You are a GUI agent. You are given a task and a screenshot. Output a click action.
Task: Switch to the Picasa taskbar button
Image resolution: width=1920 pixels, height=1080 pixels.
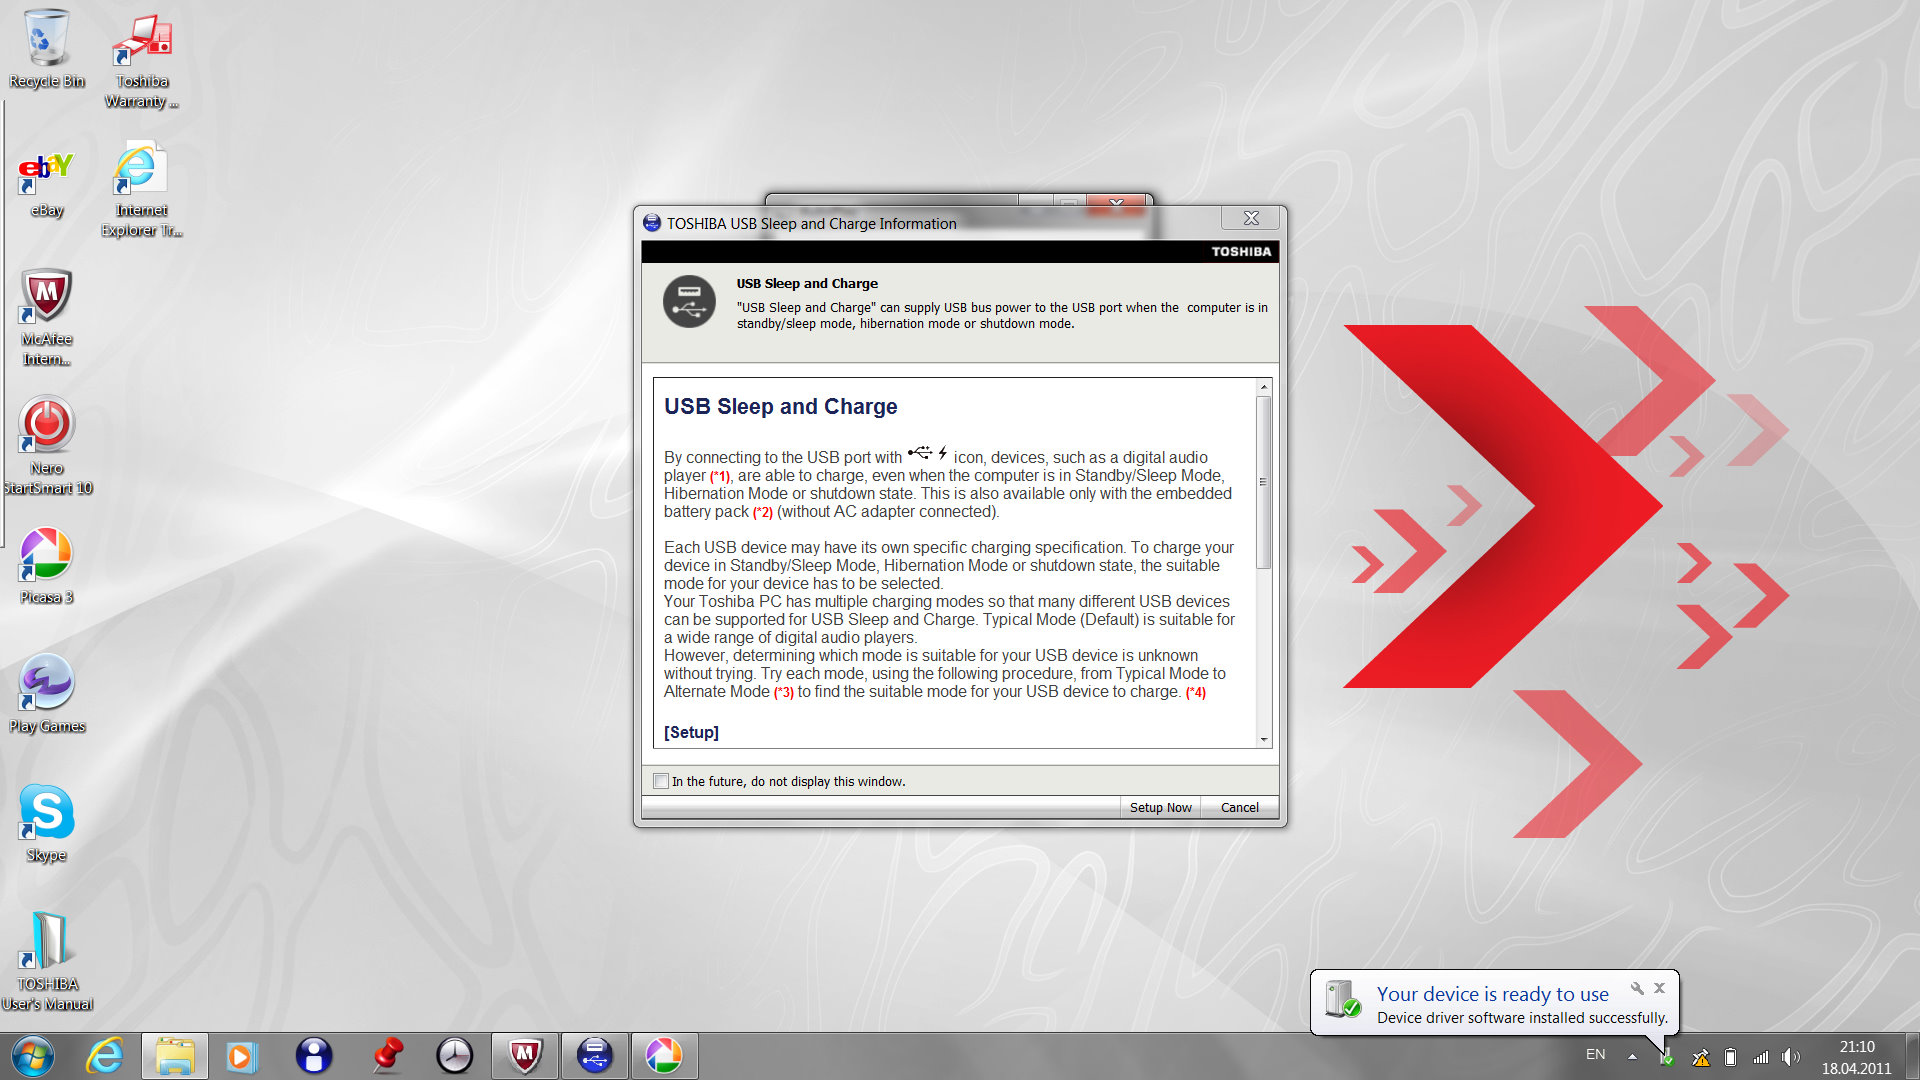click(664, 1056)
